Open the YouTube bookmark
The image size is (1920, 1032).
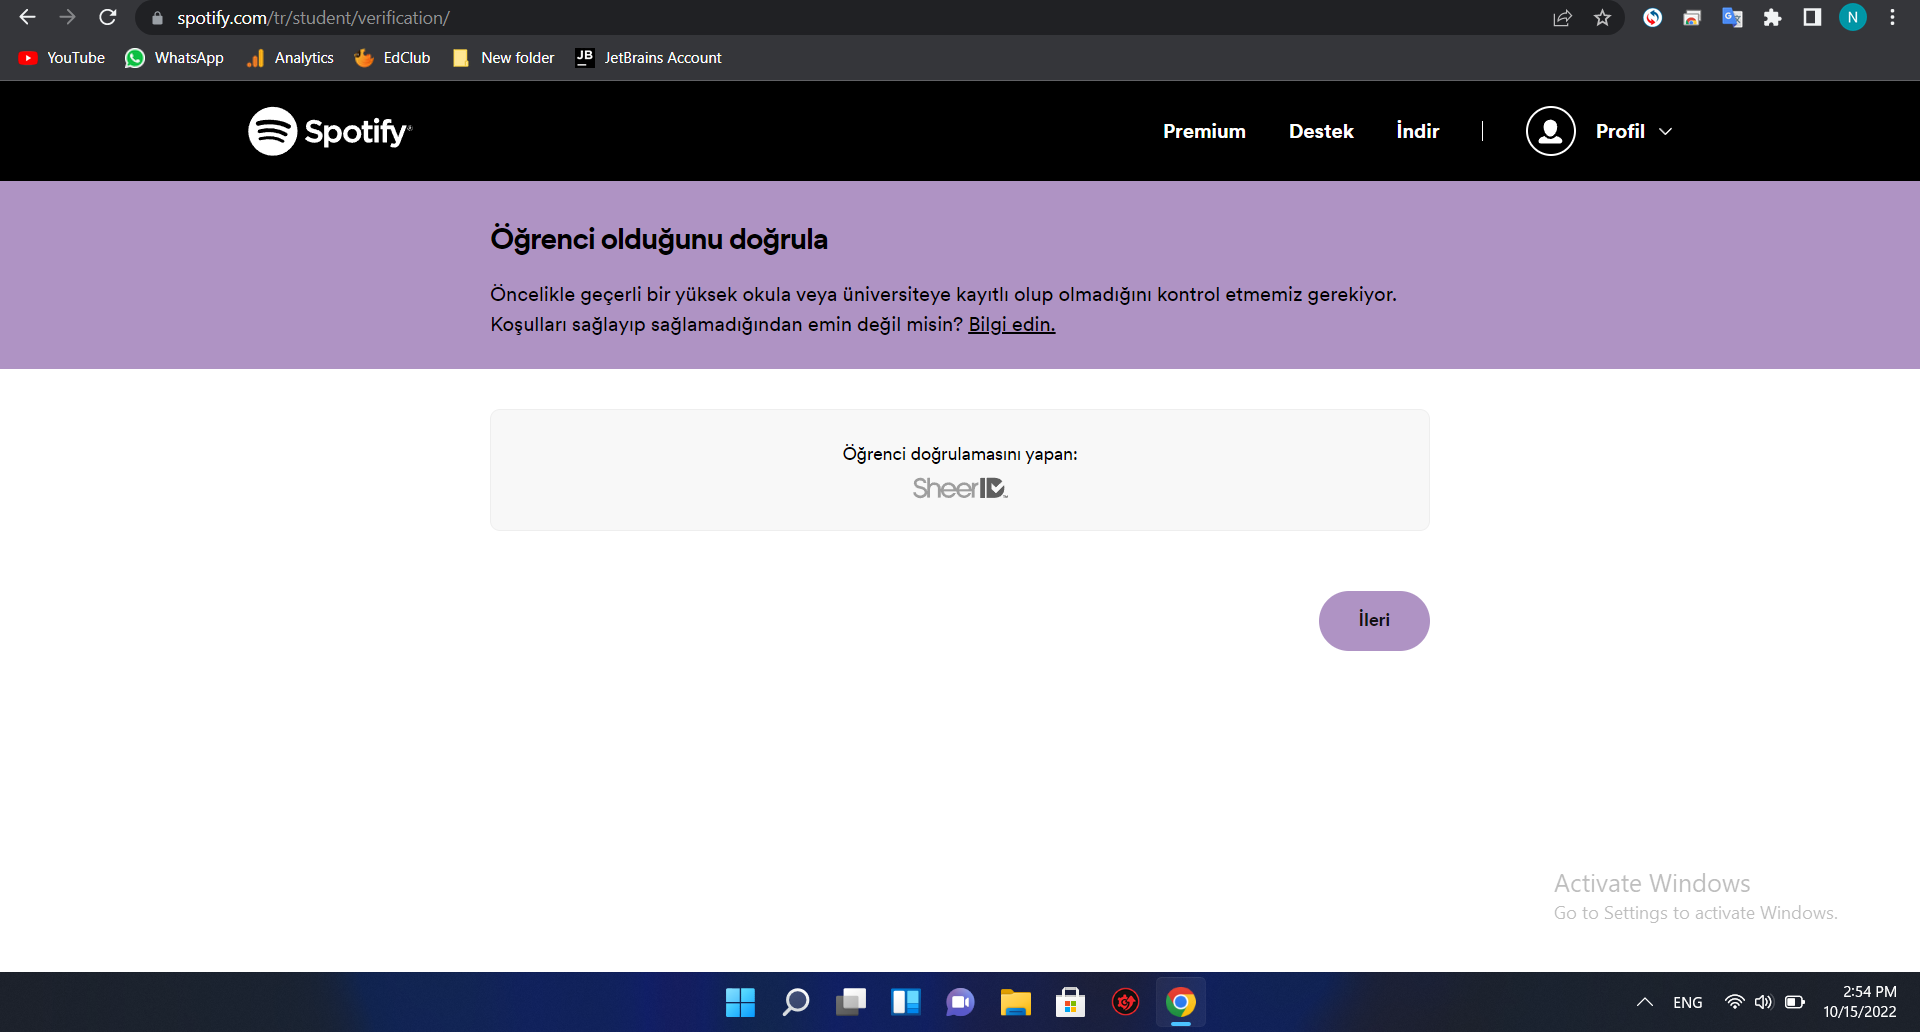(x=62, y=58)
